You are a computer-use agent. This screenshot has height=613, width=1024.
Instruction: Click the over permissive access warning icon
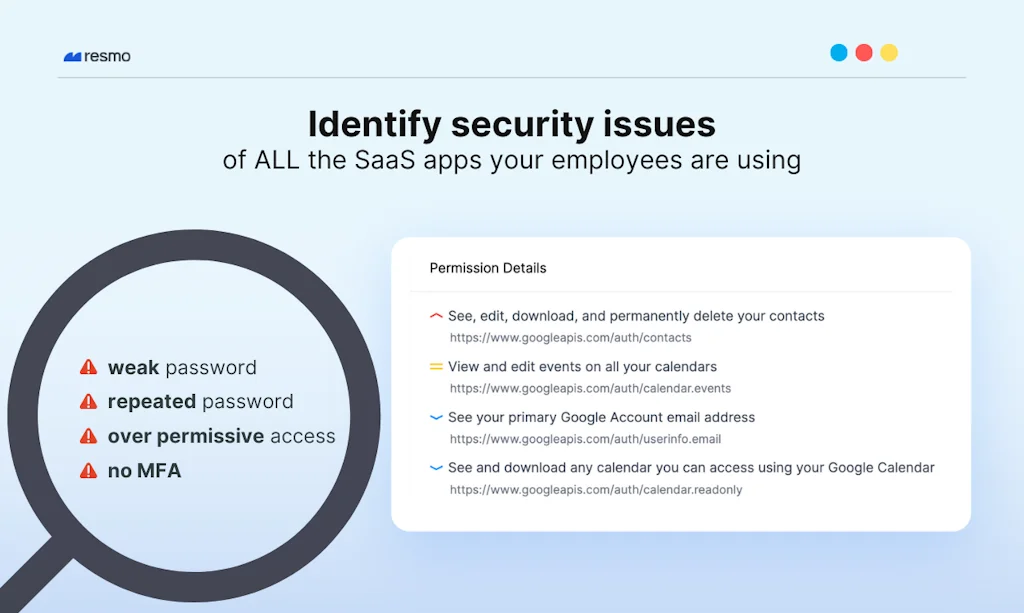pos(89,436)
